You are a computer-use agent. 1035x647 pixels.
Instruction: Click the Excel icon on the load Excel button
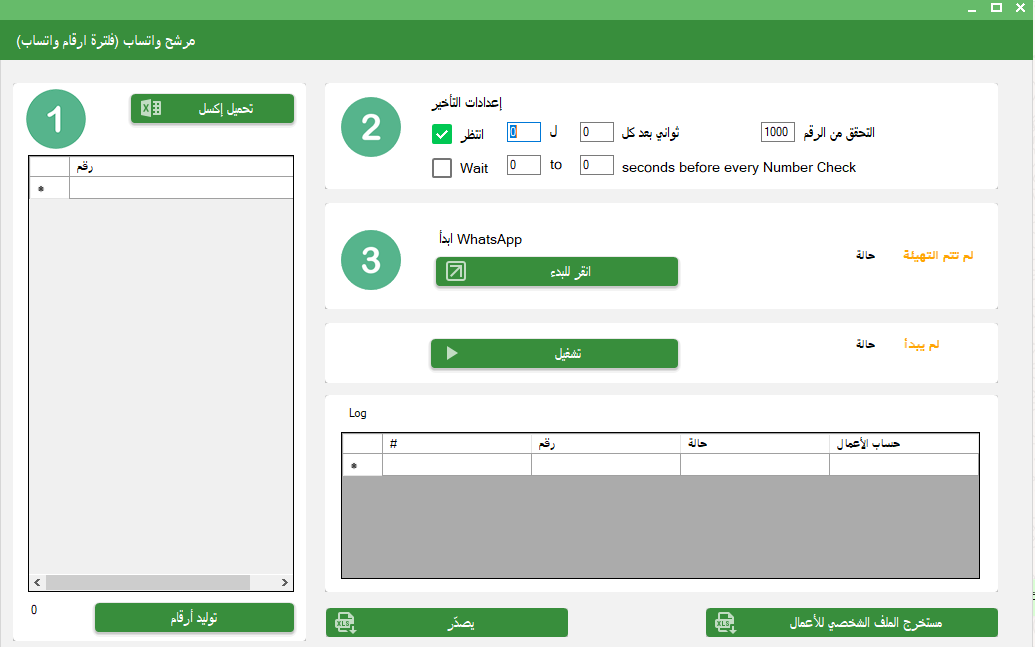click(151, 108)
